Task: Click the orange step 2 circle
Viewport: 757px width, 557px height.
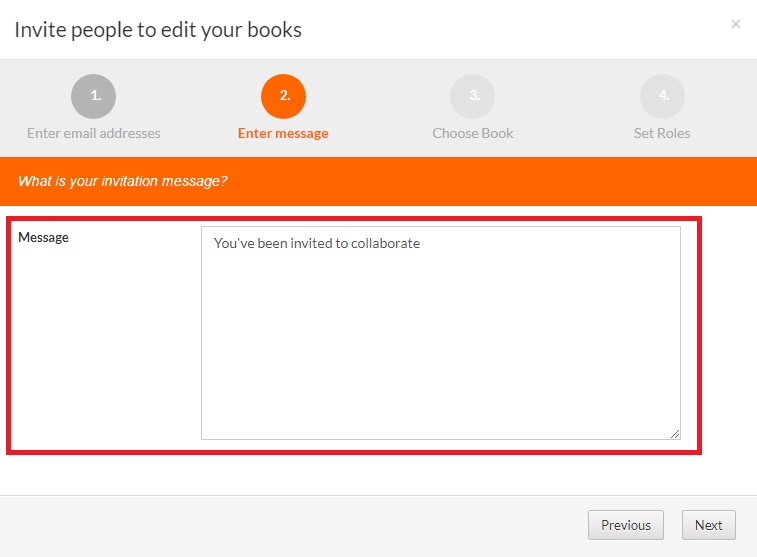Action: pos(283,96)
